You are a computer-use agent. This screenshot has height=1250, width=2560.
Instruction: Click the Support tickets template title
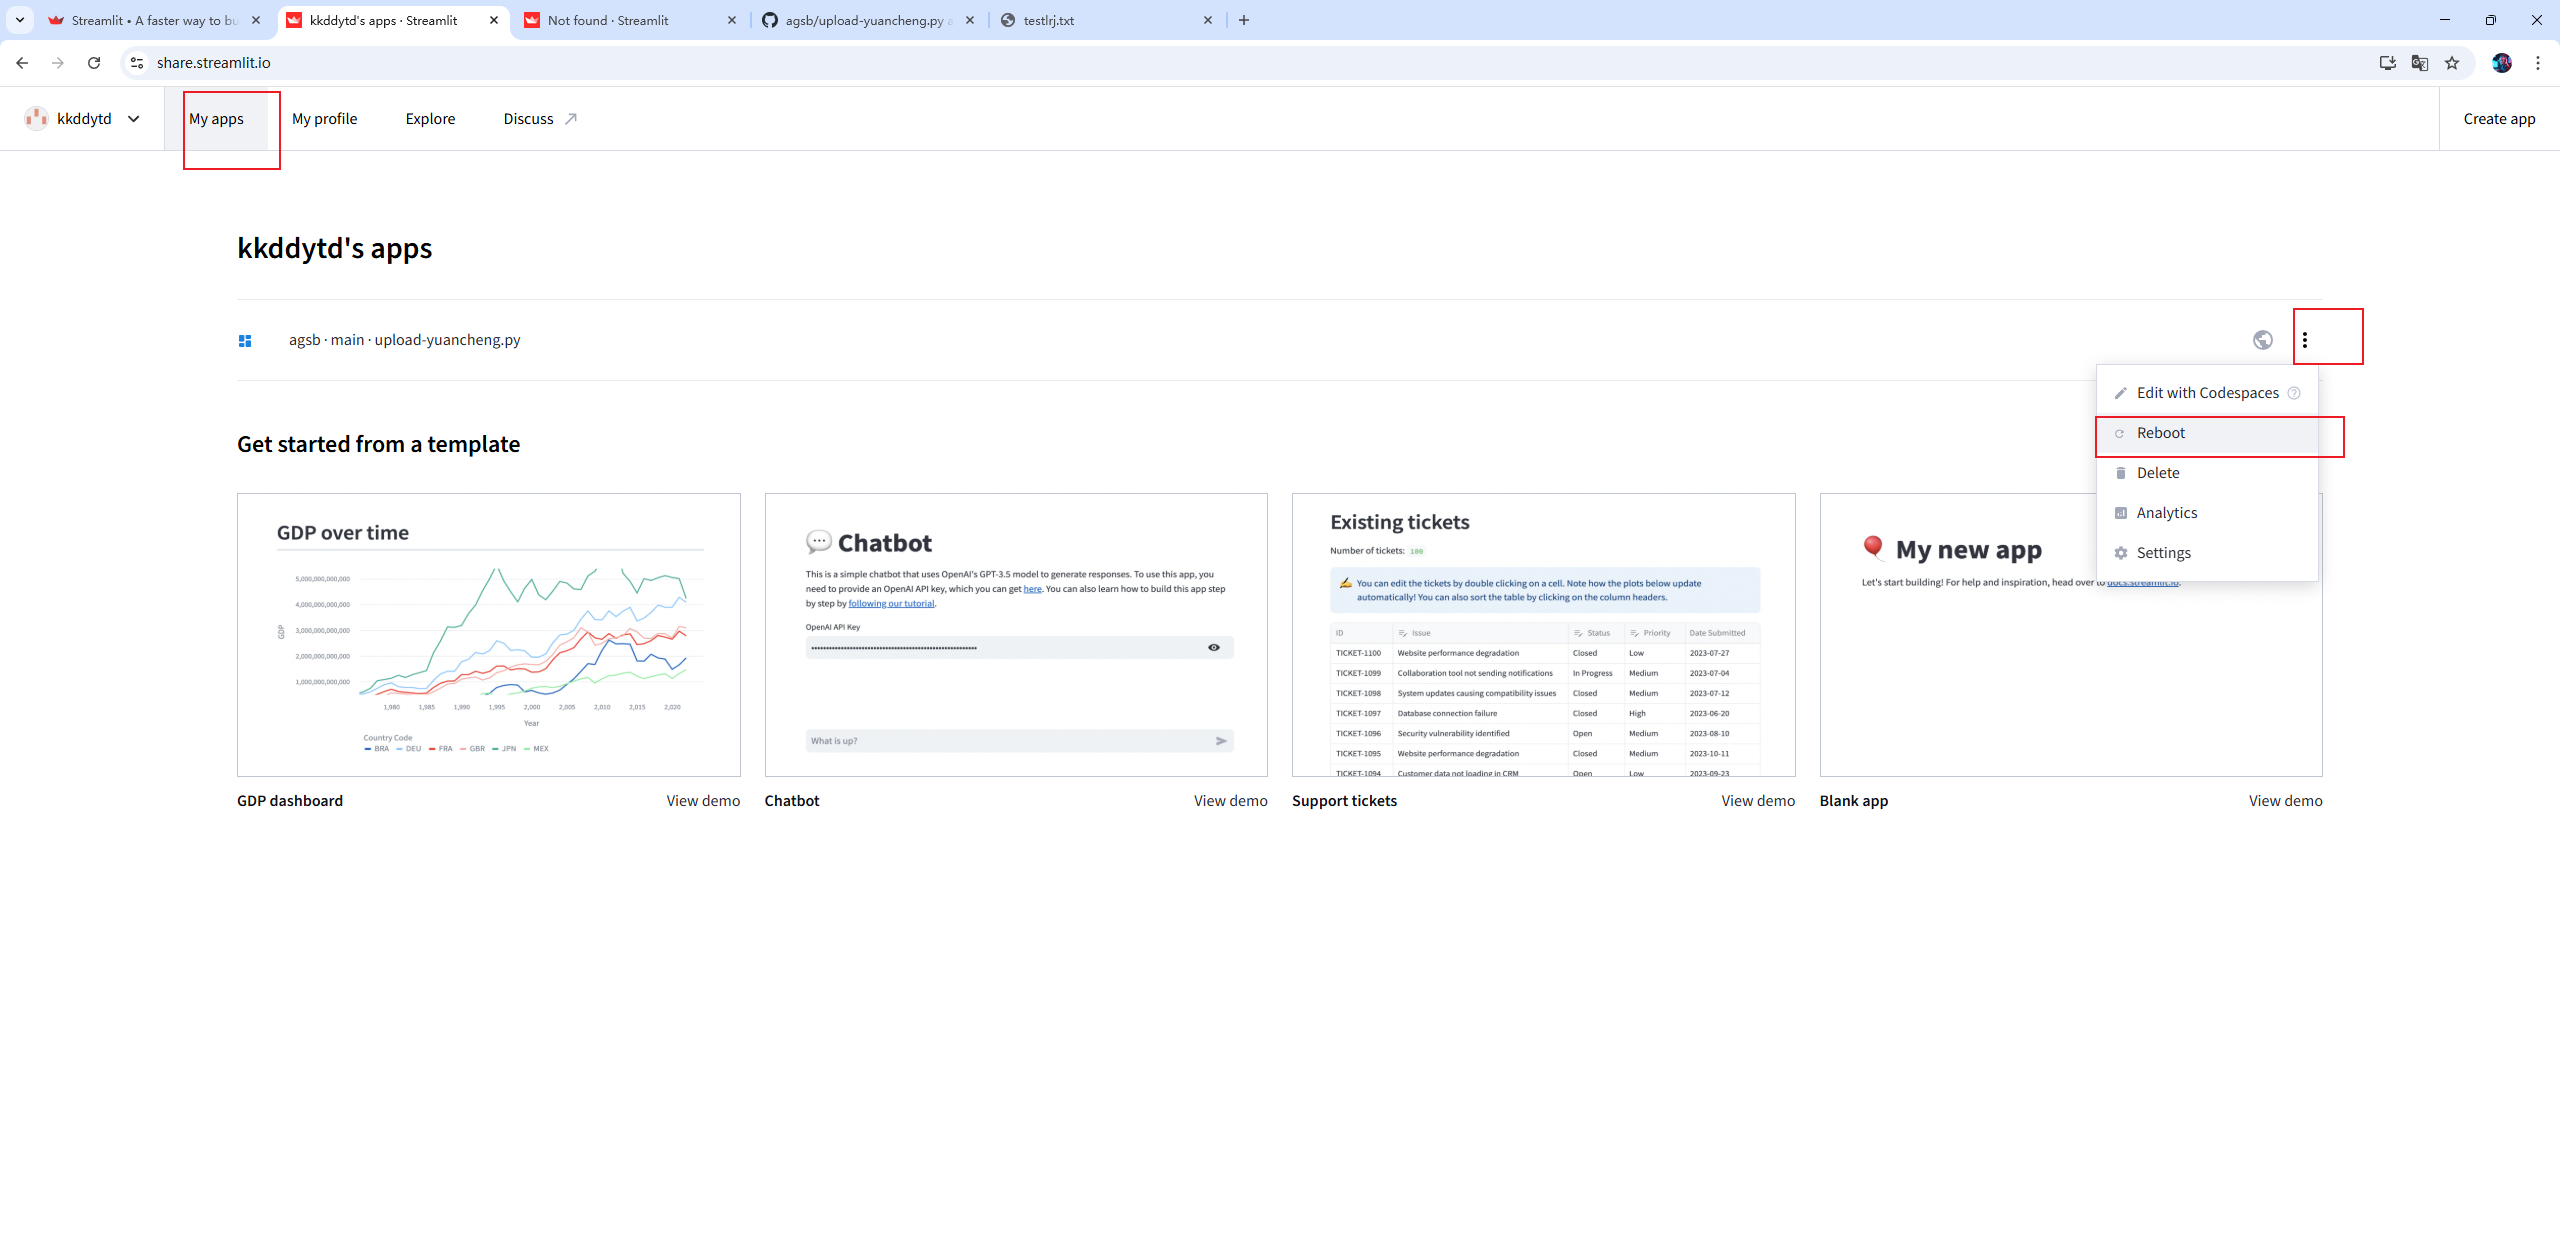pos(1345,801)
